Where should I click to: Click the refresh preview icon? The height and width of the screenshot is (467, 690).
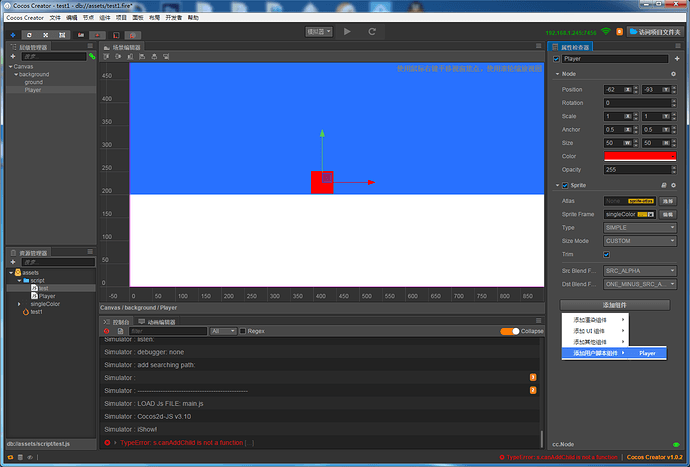point(372,31)
